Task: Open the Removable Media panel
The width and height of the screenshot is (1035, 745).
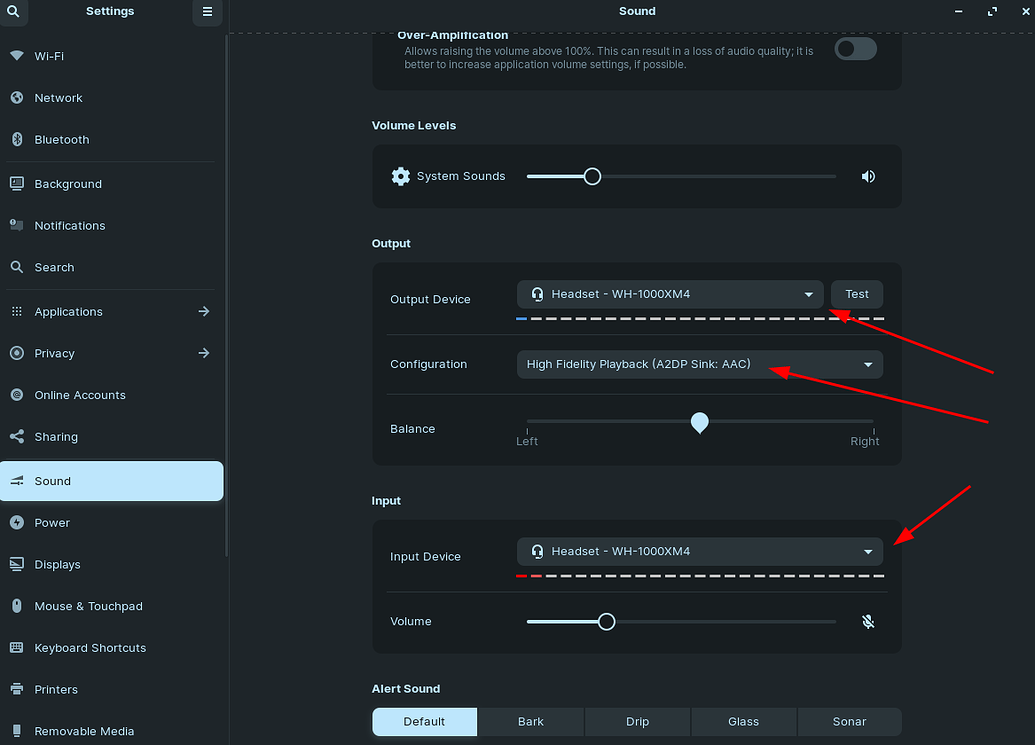Action: pyautogui.click(x=112, y=730)
